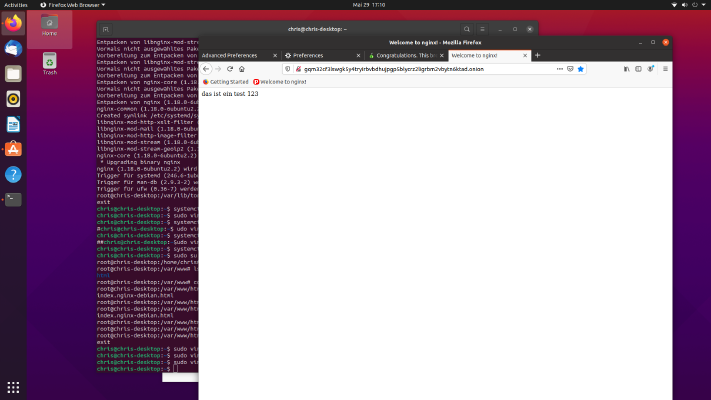Open a new tab with plus button

(537, 55)
